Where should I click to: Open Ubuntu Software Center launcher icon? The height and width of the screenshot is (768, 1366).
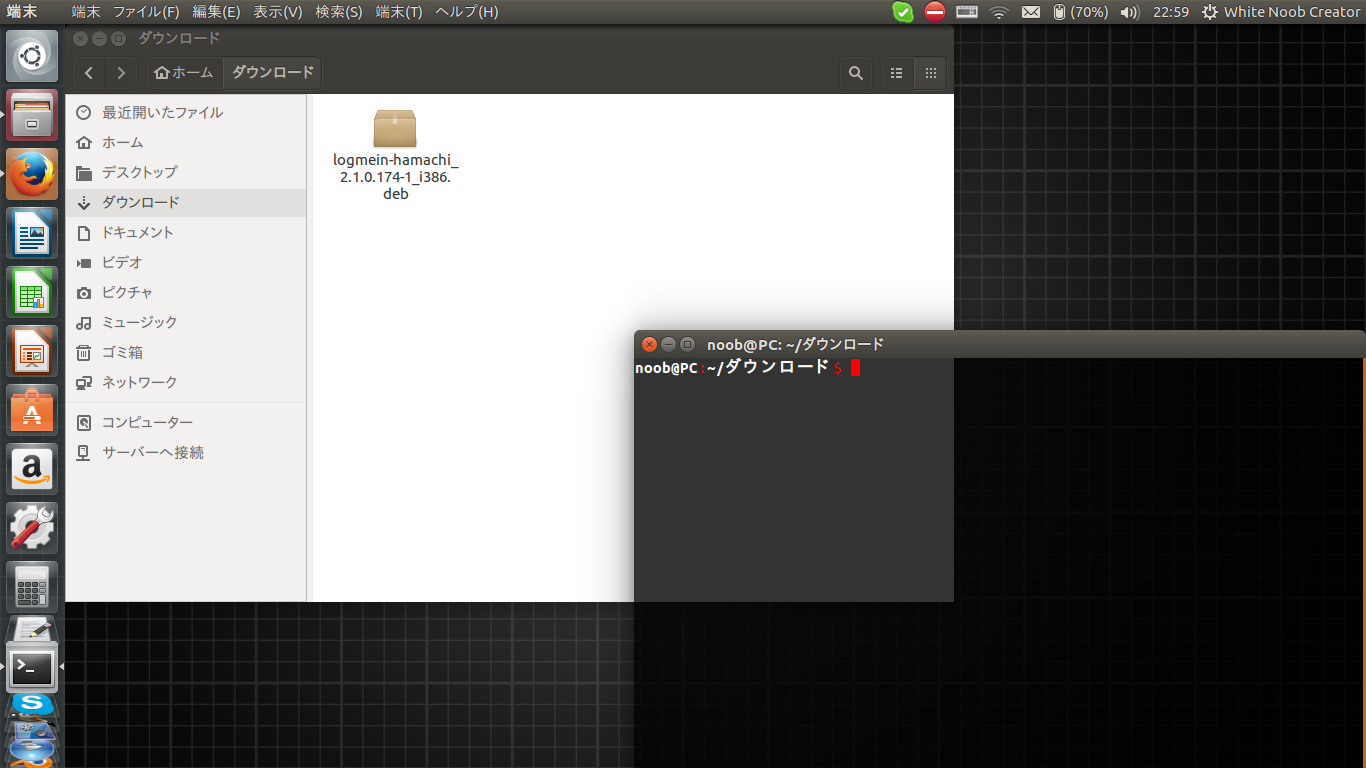click(x=32, y=410)
